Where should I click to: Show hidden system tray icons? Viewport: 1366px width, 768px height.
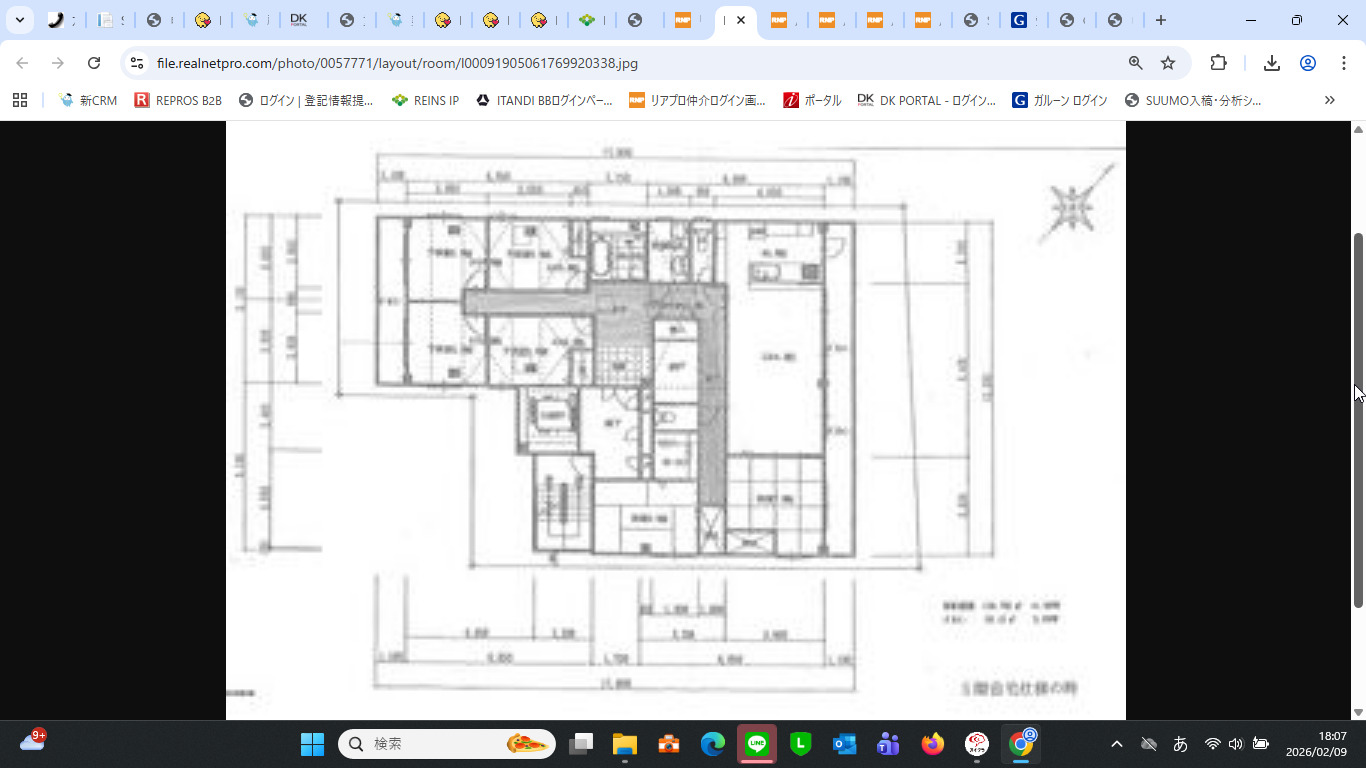pyautogui.click(x=1117, y=744)
